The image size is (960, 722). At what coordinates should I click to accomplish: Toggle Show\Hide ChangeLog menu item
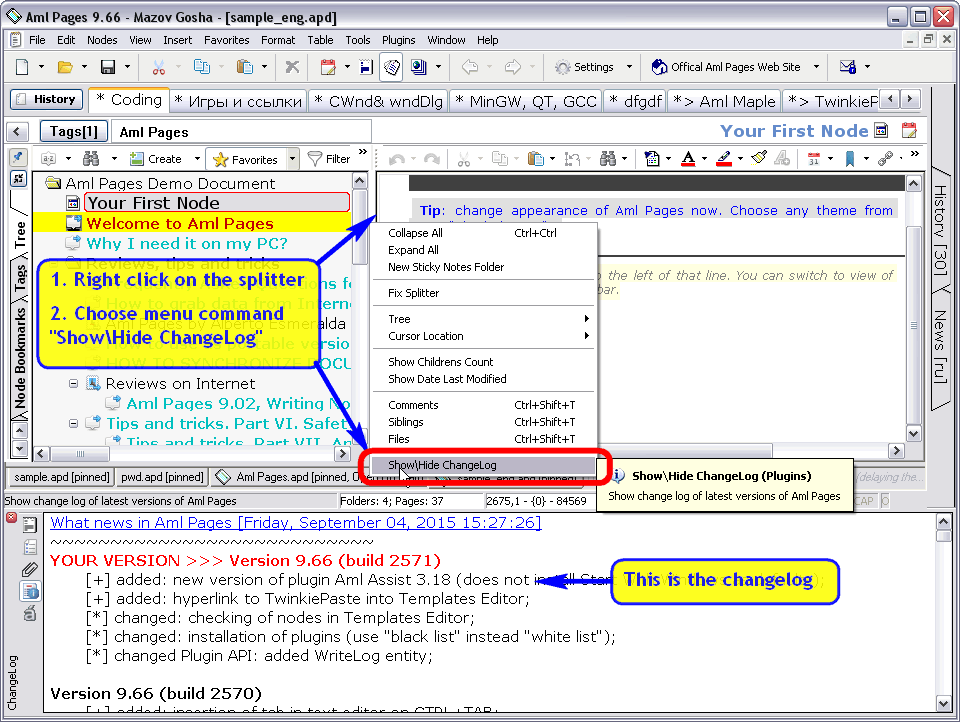(484, 465)
